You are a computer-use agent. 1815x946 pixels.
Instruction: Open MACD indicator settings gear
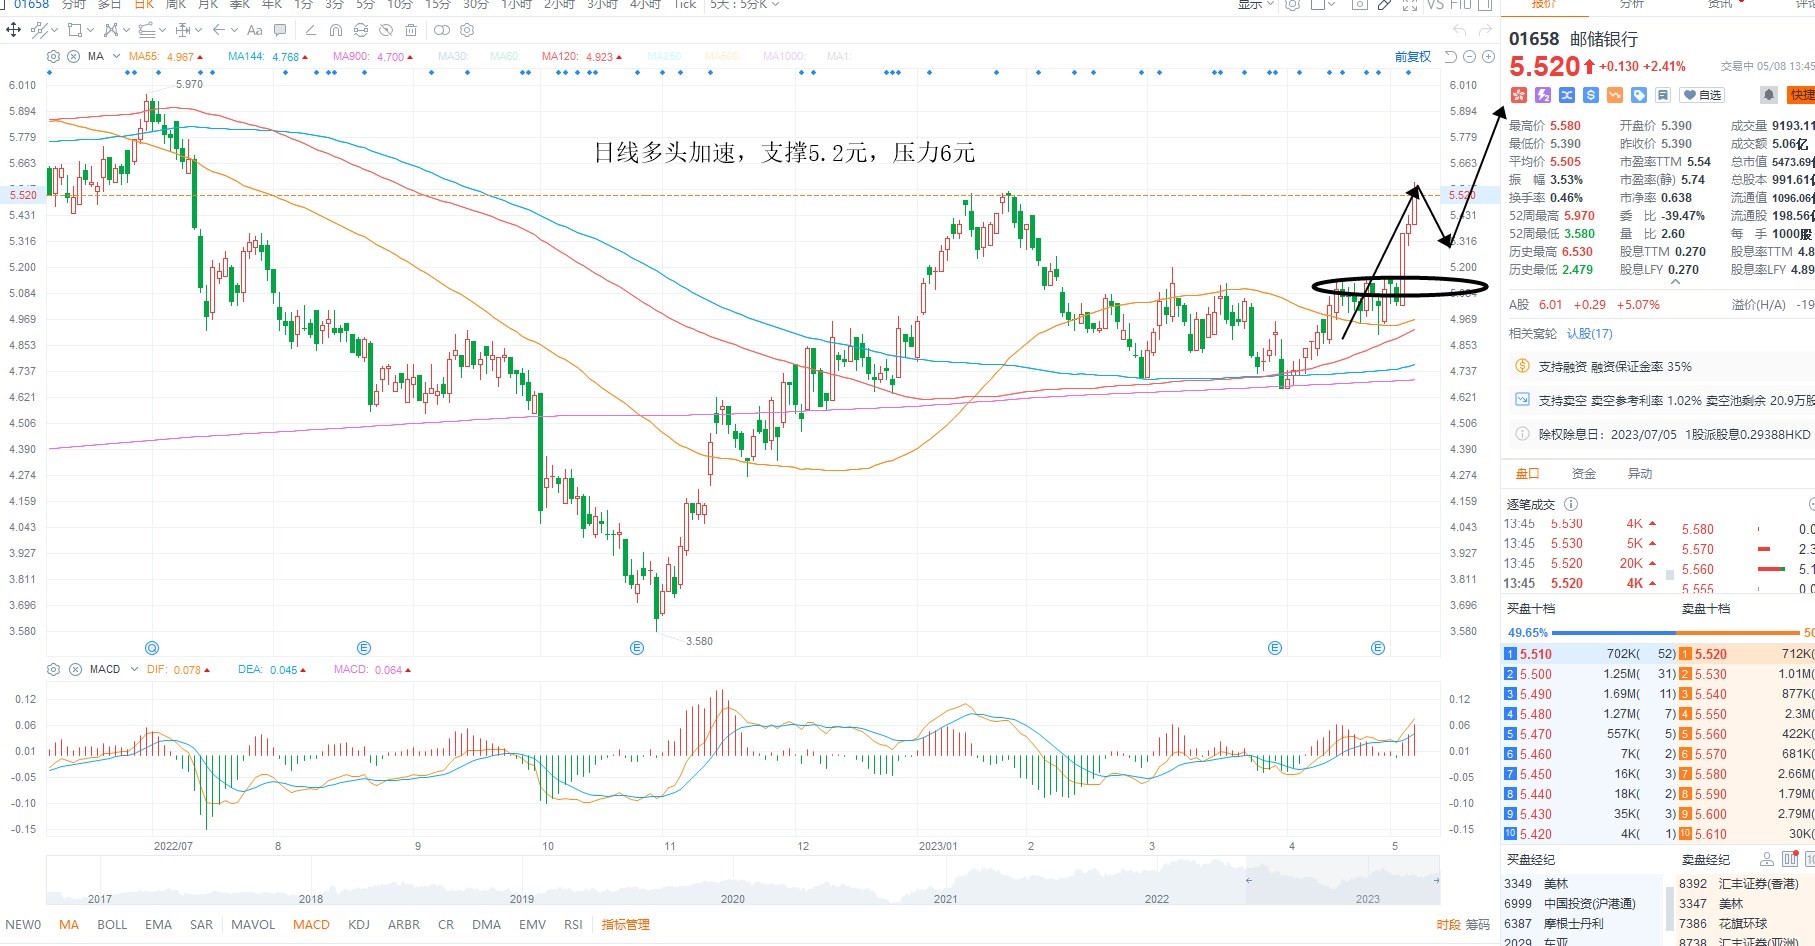point(54,669)
